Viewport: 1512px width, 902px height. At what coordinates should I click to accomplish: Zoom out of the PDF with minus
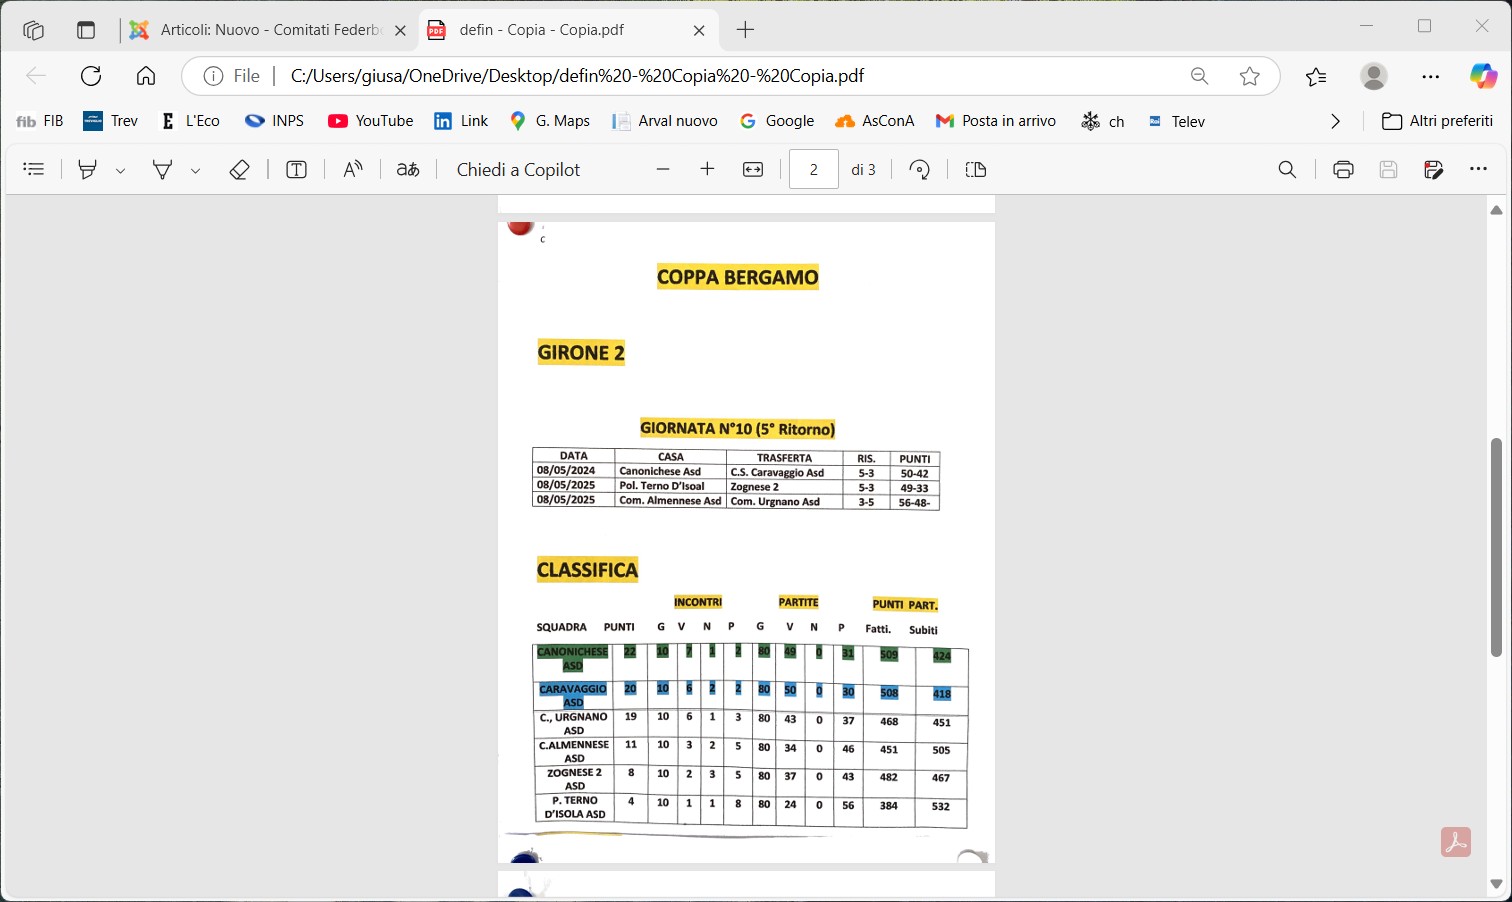(x=663, y=170)
